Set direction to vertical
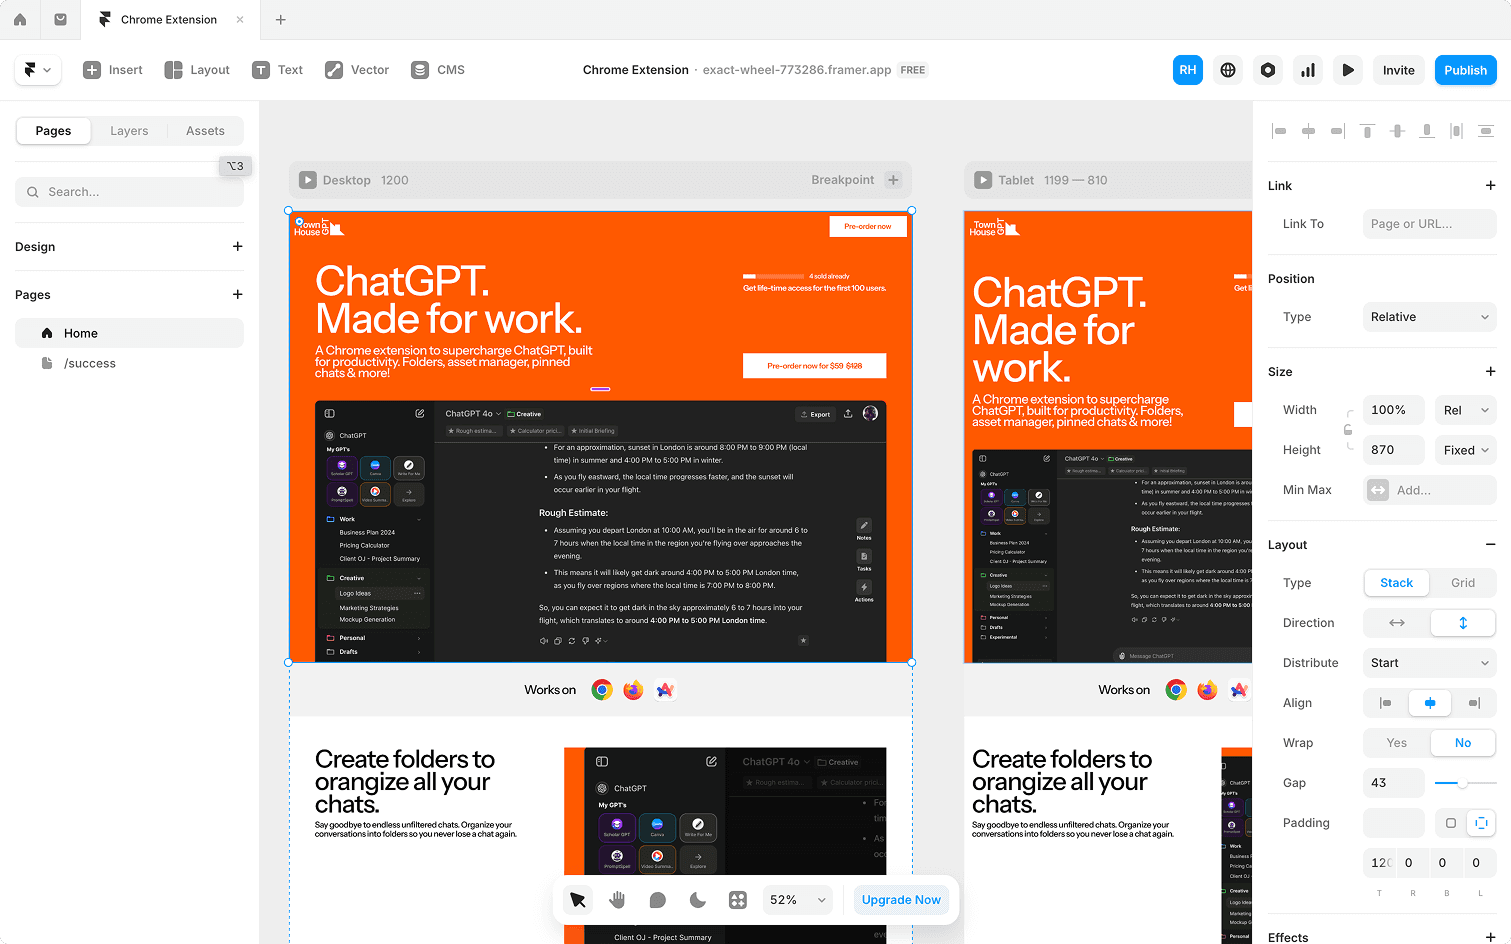This screenshot has width=1511, height=944. coord(1463,623)
